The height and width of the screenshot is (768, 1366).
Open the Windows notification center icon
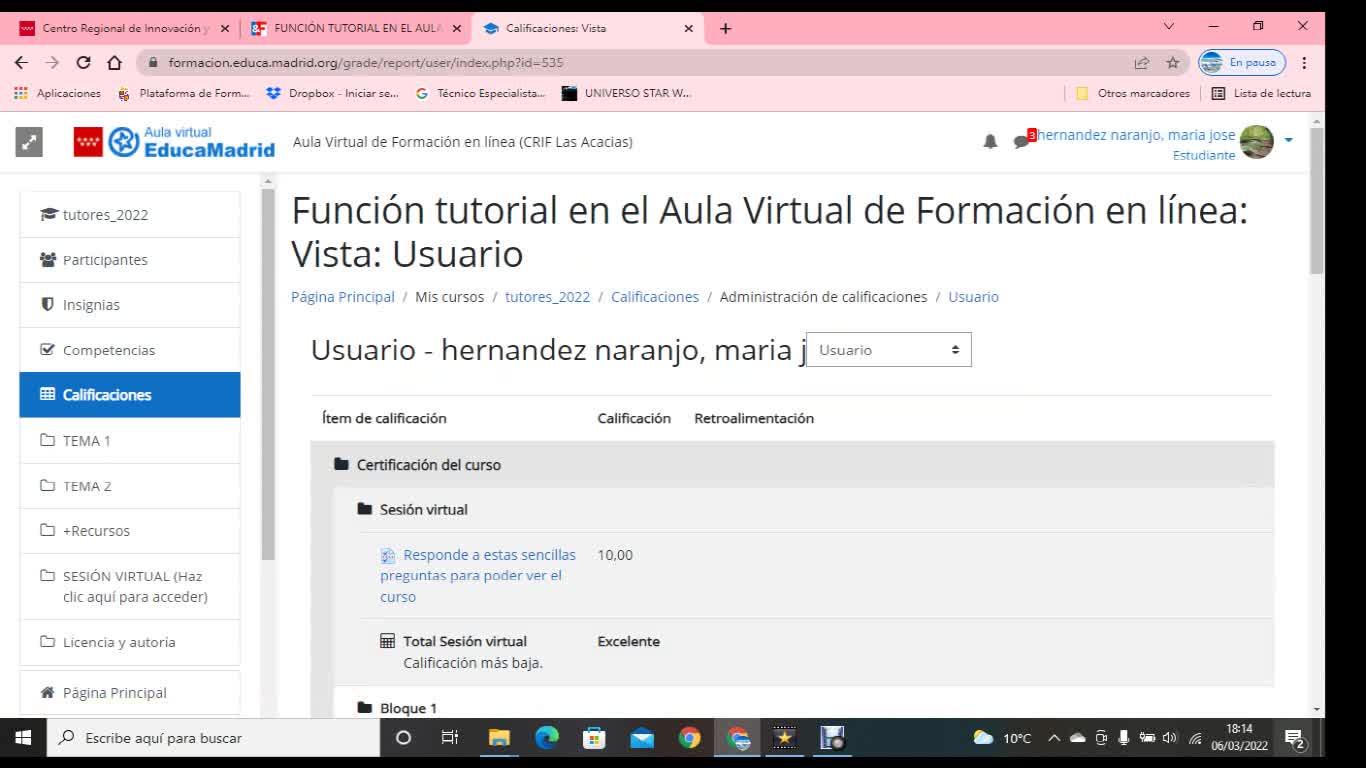click(x=1297, y=739)
